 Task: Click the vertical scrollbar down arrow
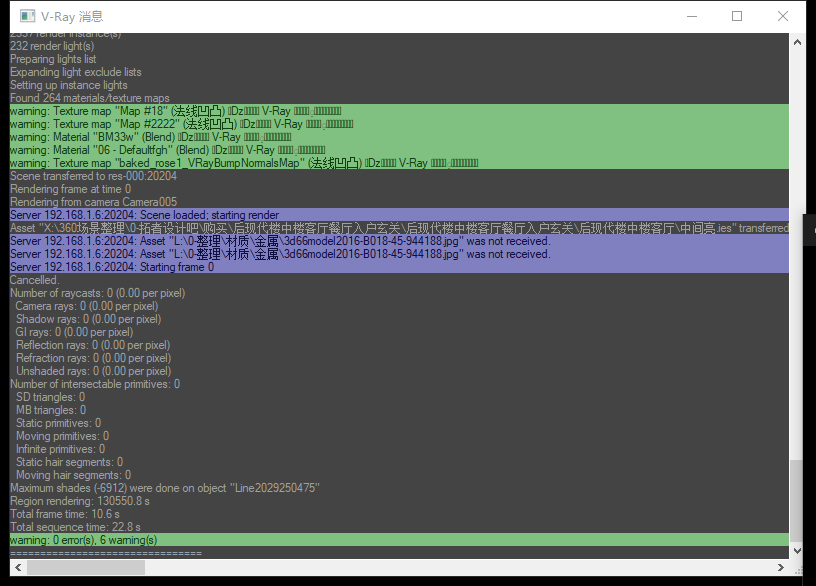(796, 550)
